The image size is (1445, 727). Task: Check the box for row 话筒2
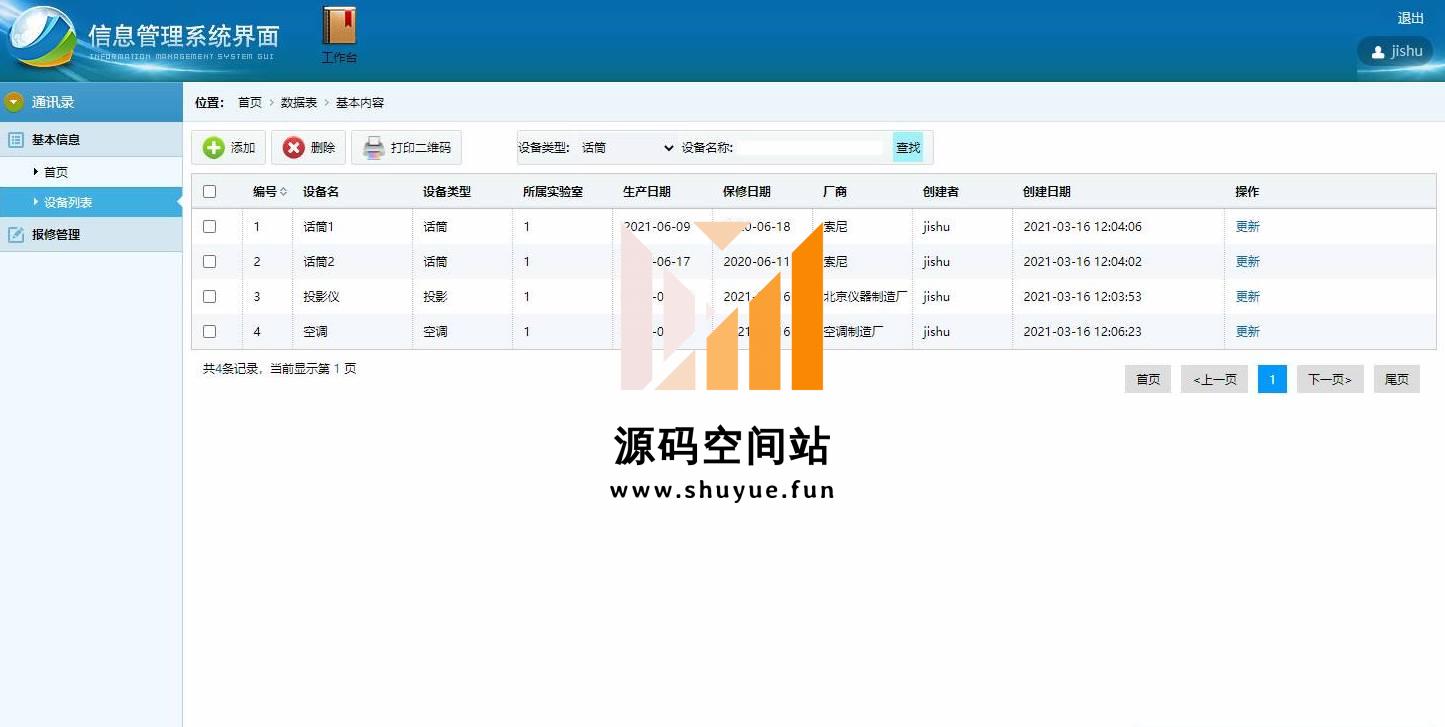[209, 262]
